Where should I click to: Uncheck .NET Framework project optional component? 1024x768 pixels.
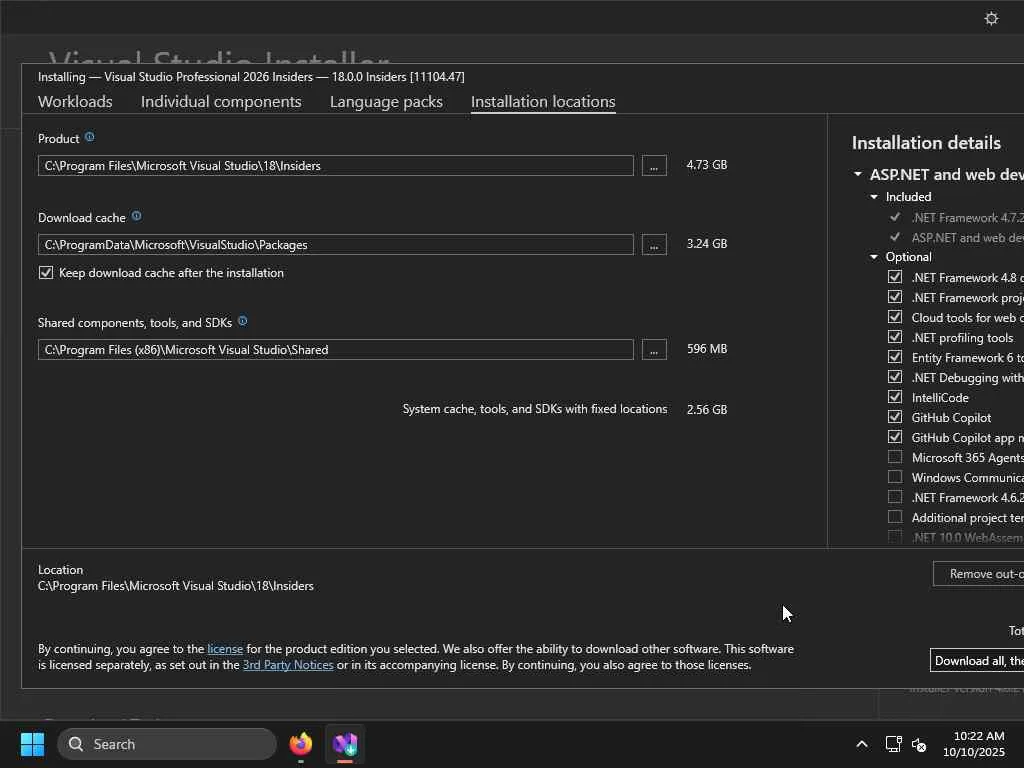(895, 297)
